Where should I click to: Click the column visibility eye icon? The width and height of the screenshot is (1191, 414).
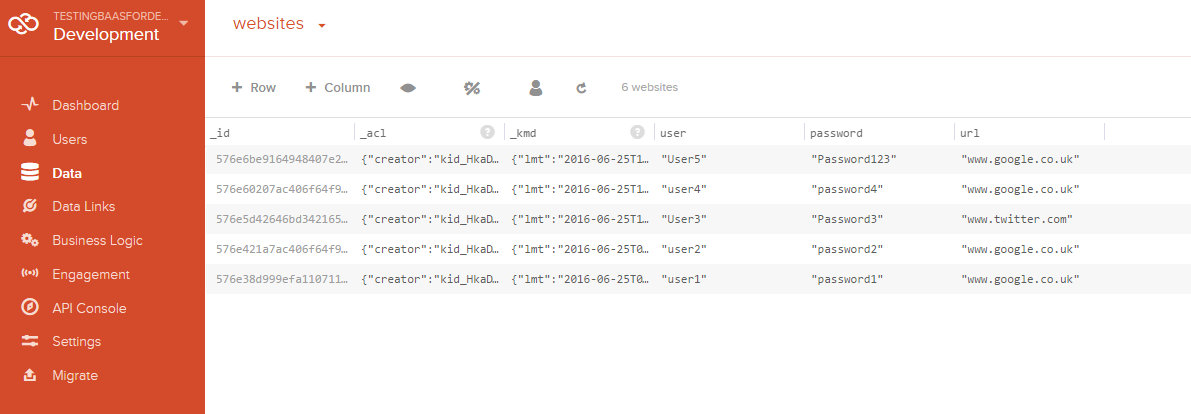click(x=408, y=88)
